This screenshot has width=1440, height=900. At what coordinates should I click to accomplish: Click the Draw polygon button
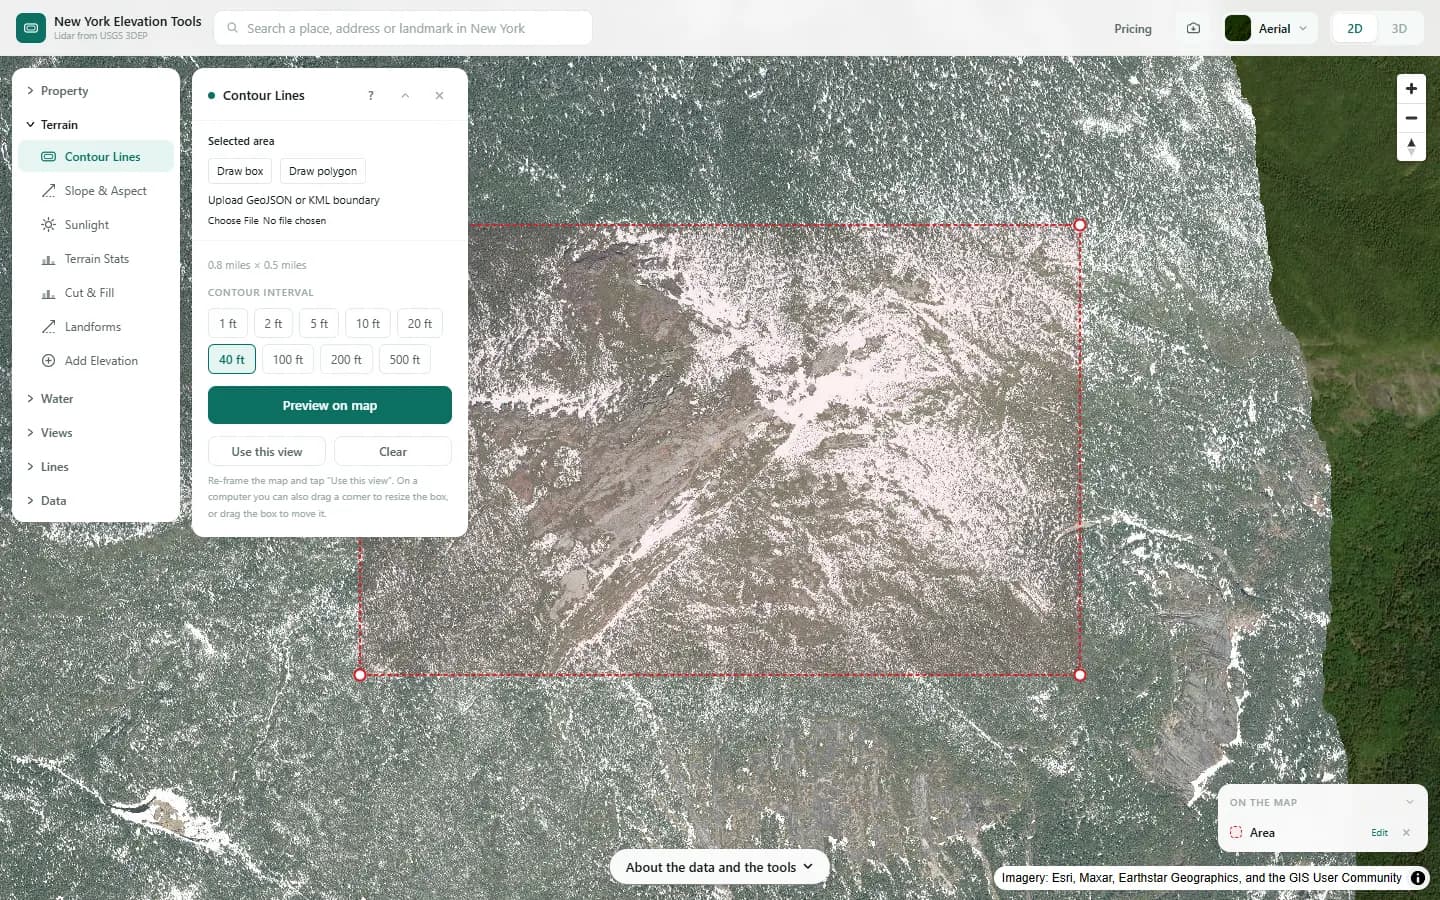pos(323,171)
